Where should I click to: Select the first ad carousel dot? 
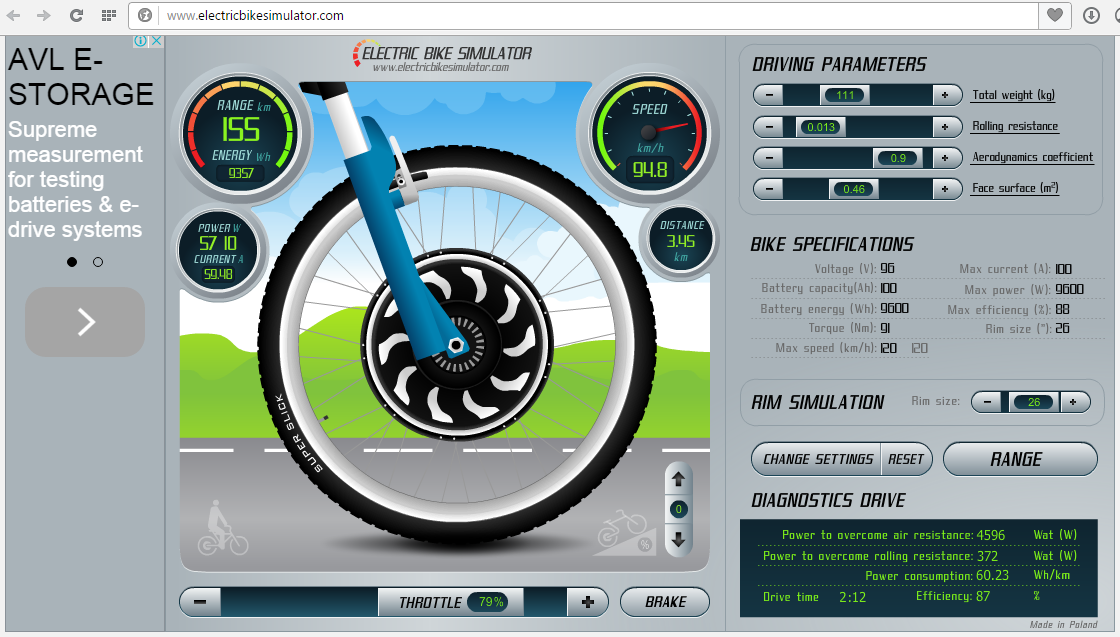[x=72, y=262]
